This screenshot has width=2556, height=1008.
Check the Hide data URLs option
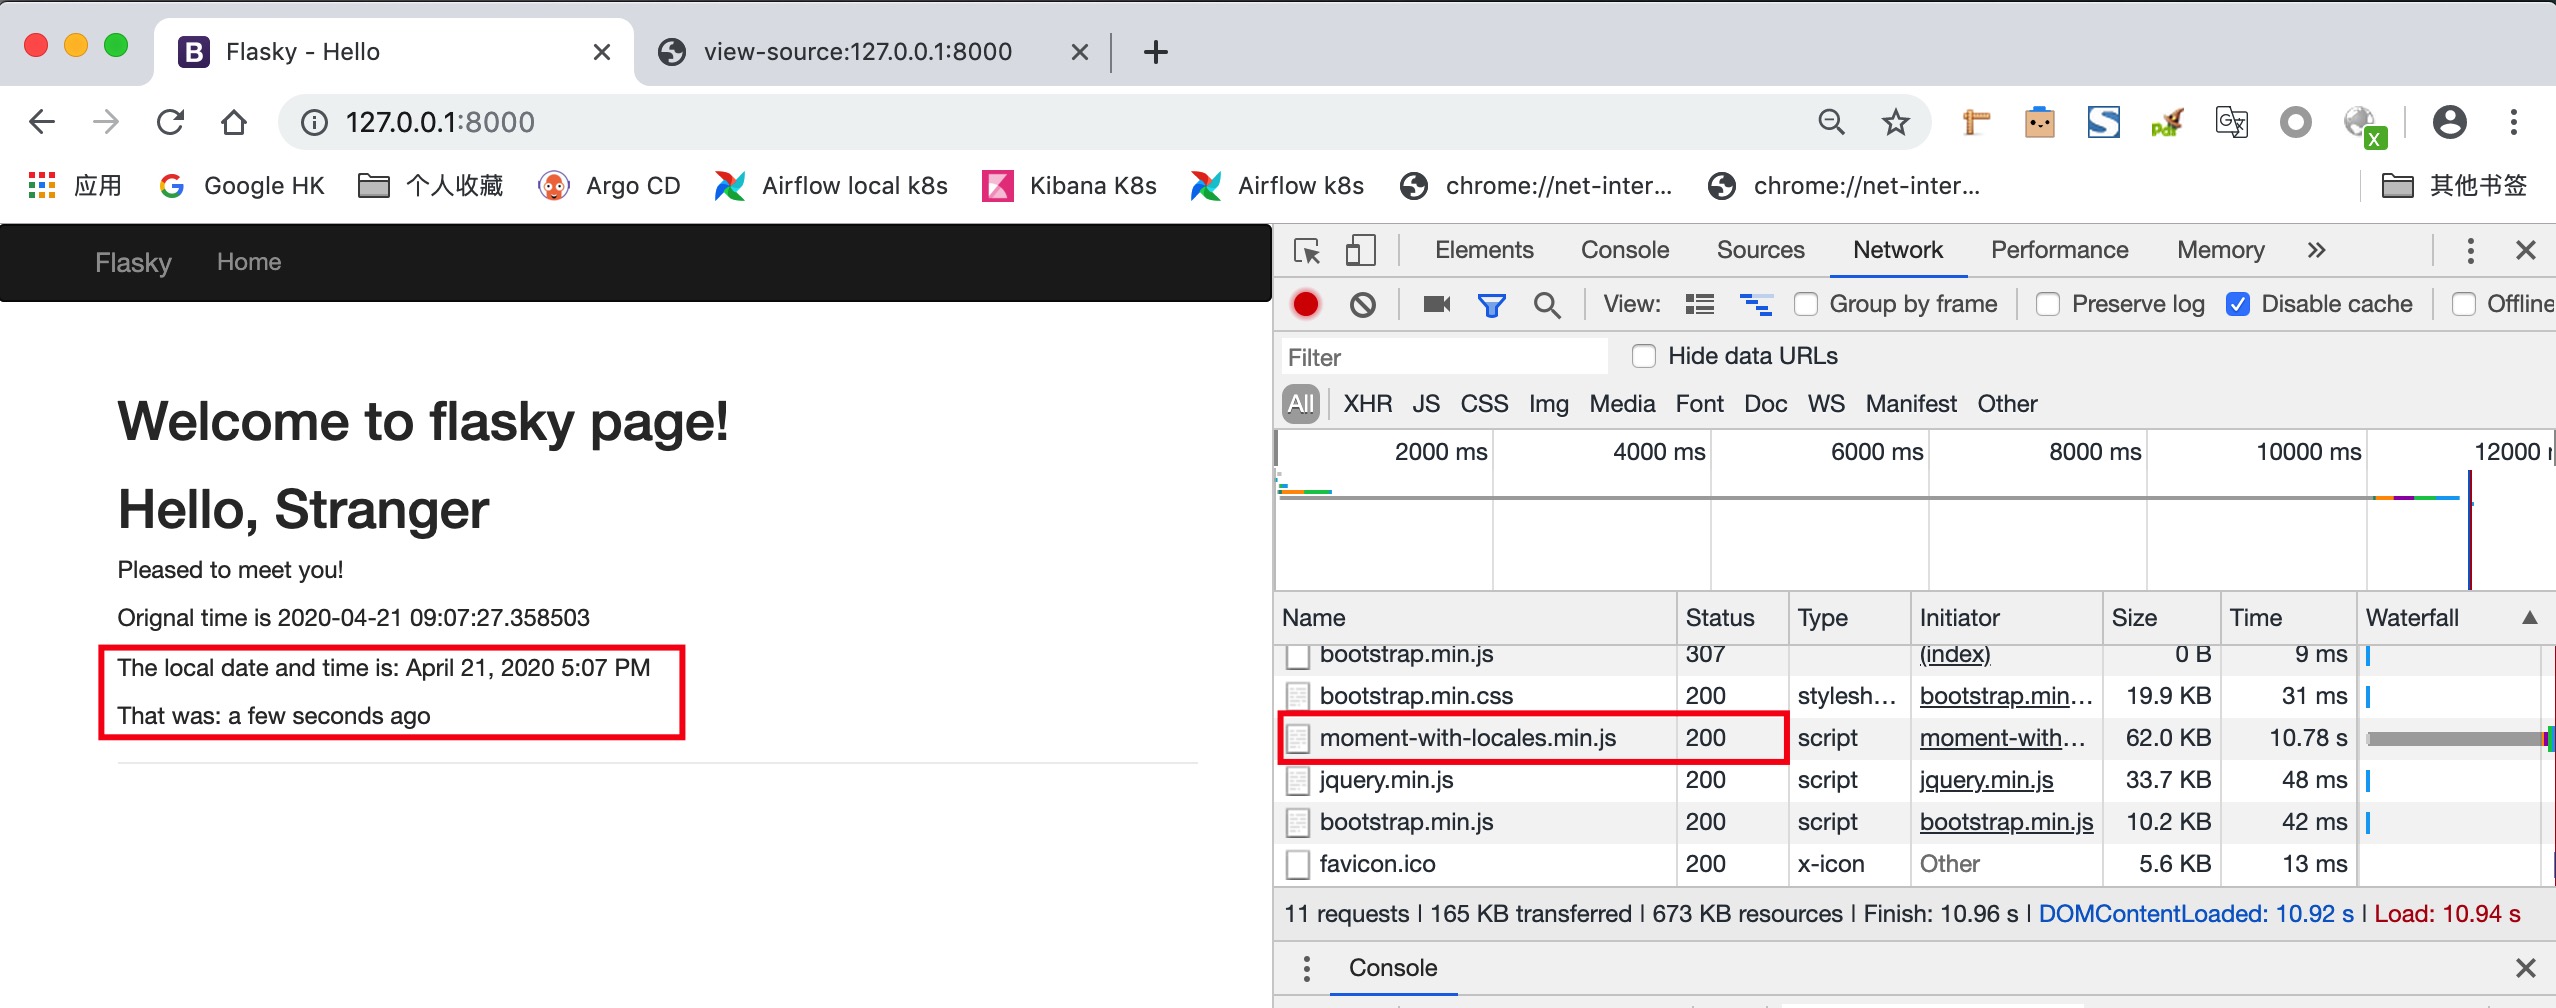(1643, 356)
